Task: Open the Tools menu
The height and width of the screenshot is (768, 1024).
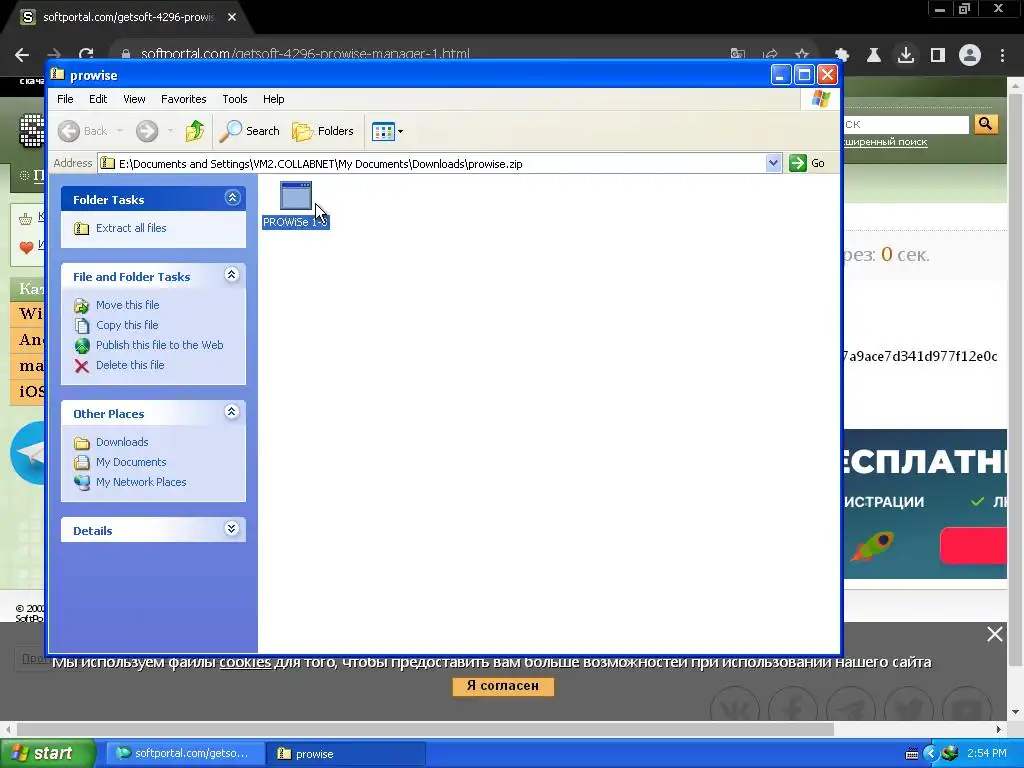Action: pyautogui.click(x=234, y=99)
